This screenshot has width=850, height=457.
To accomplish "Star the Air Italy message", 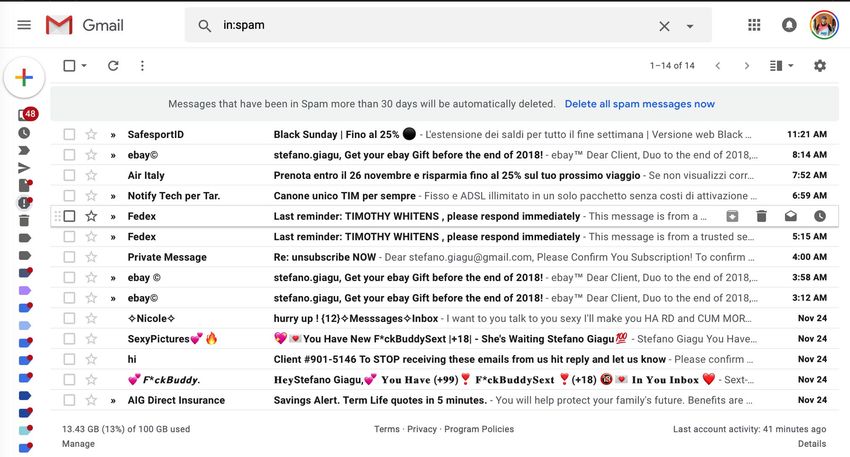I will point(91,175).
